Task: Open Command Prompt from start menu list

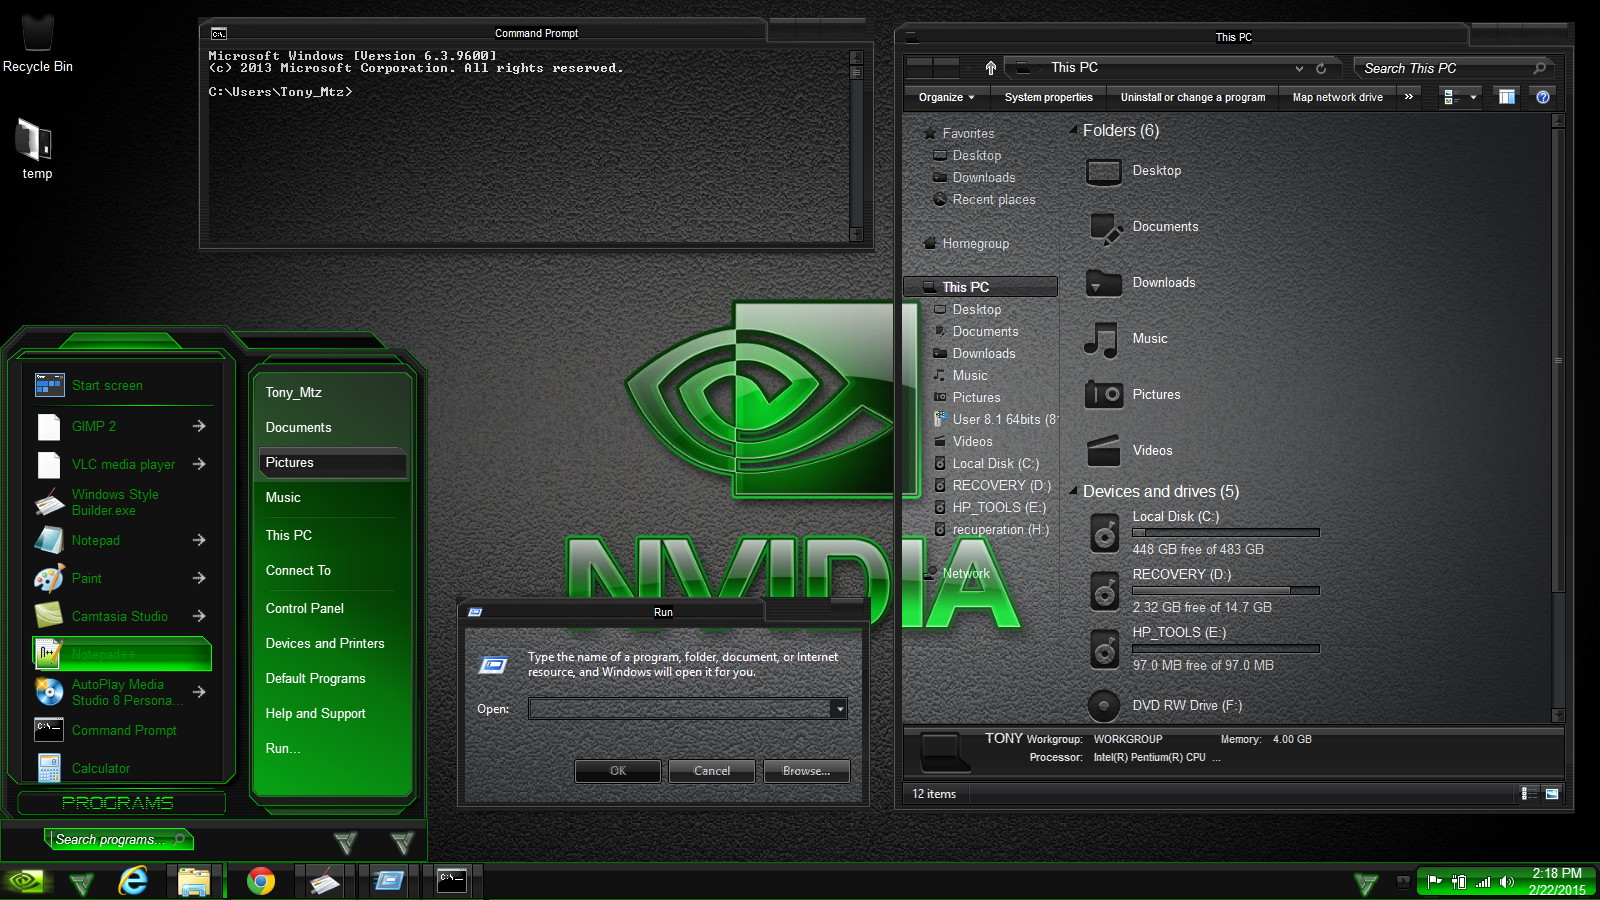Action: click(x=124, y=730)
